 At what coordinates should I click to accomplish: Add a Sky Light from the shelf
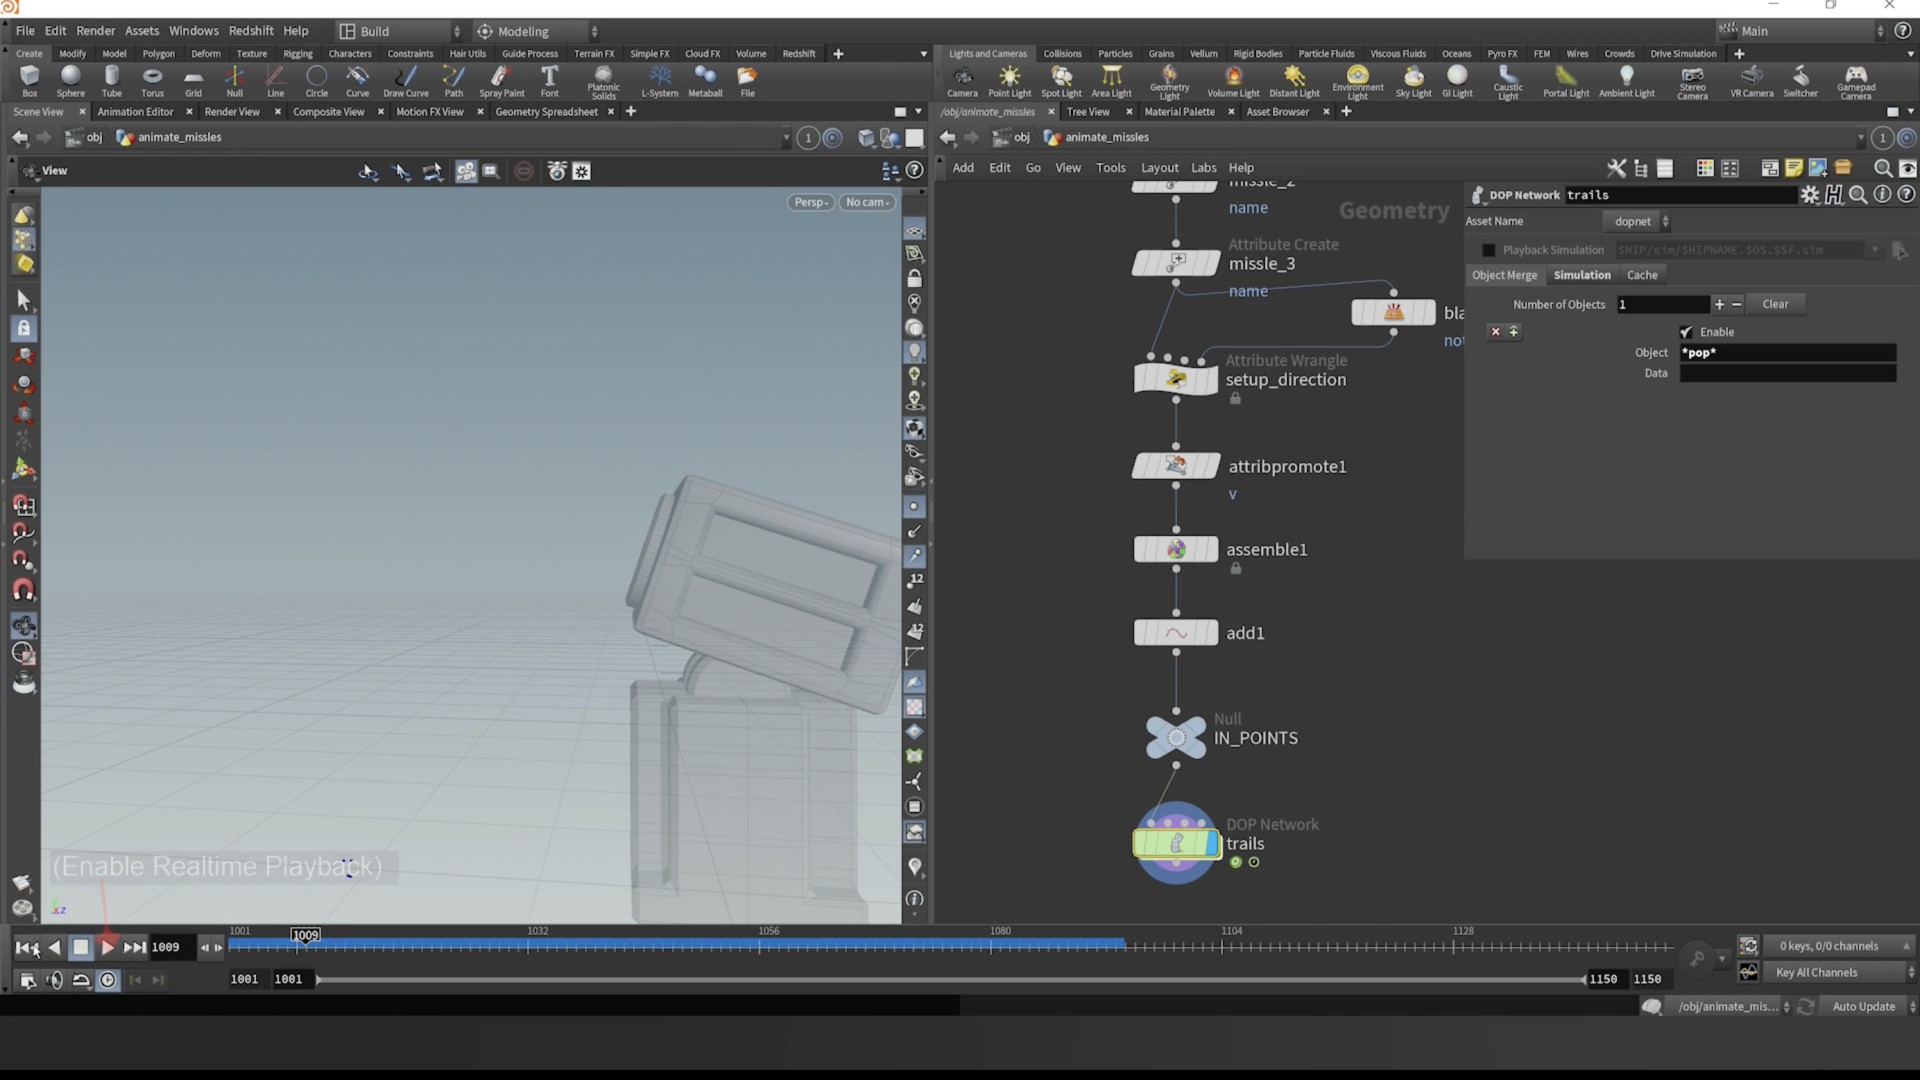click(1413, 82)
